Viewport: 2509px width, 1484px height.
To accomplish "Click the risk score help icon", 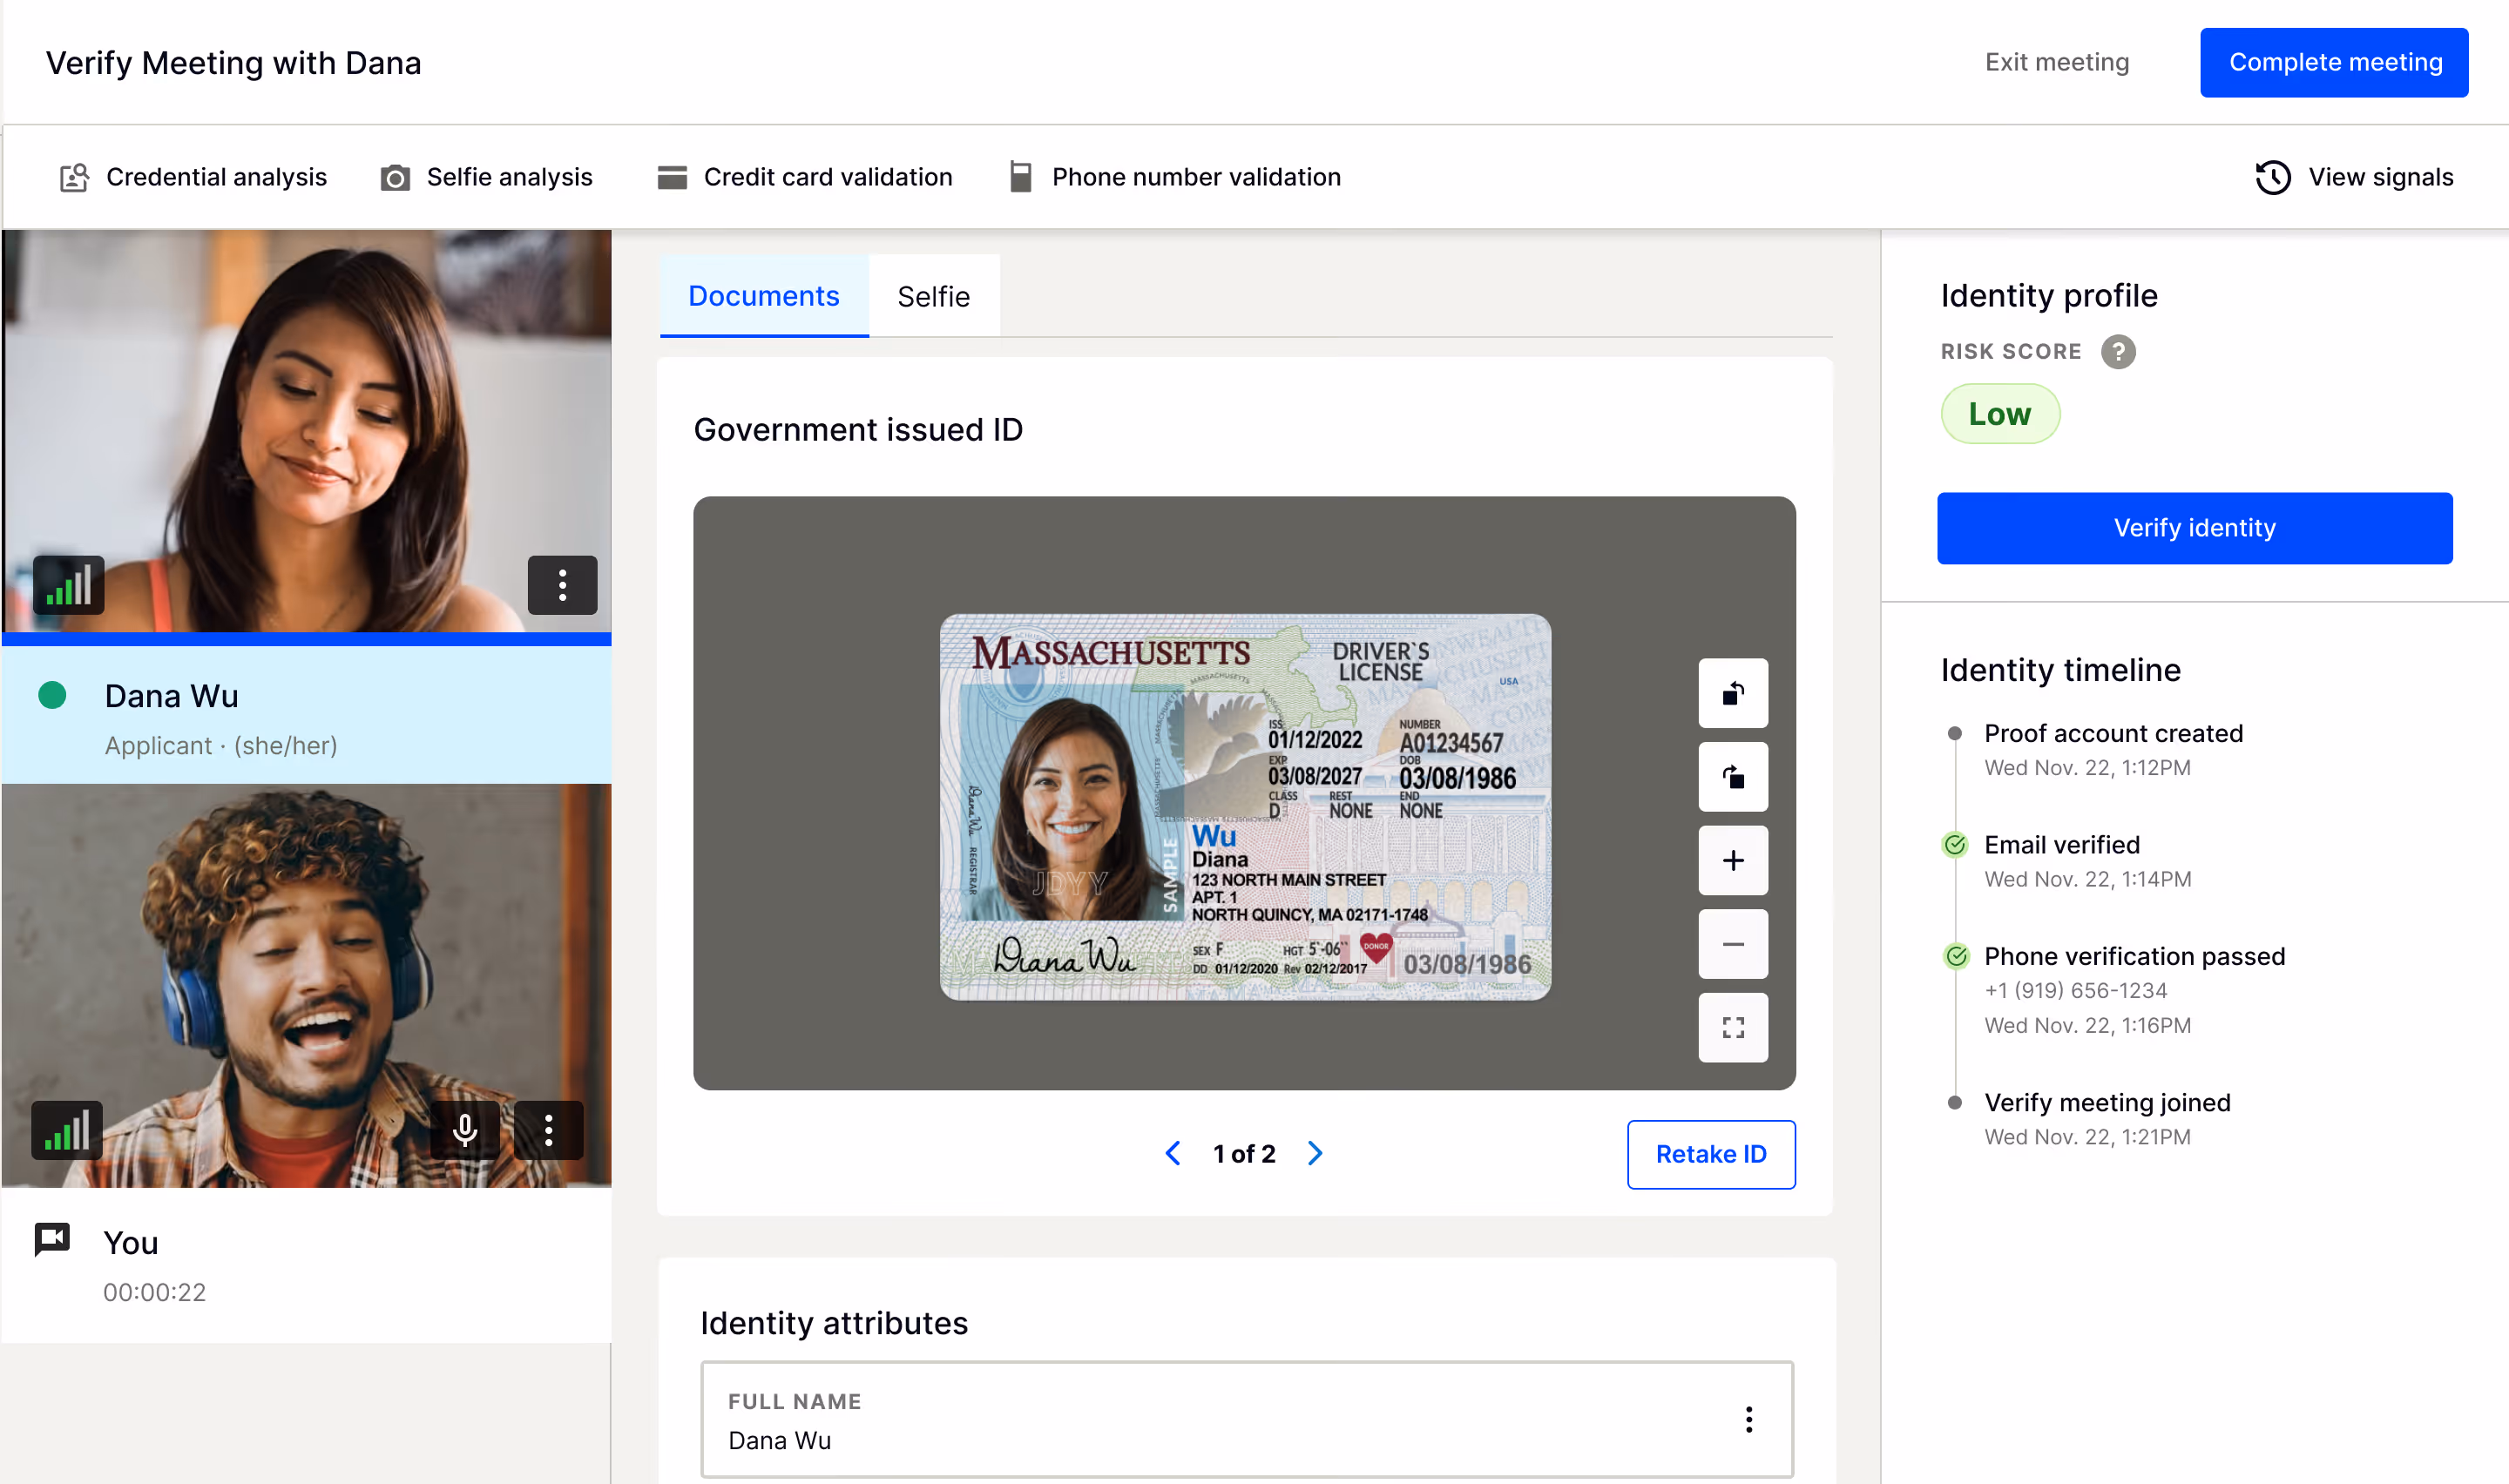I will coord(2118,351).
